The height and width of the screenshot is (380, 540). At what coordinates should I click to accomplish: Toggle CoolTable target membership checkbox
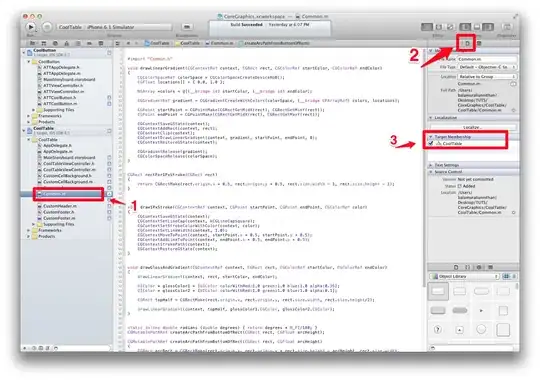point(430,143)
